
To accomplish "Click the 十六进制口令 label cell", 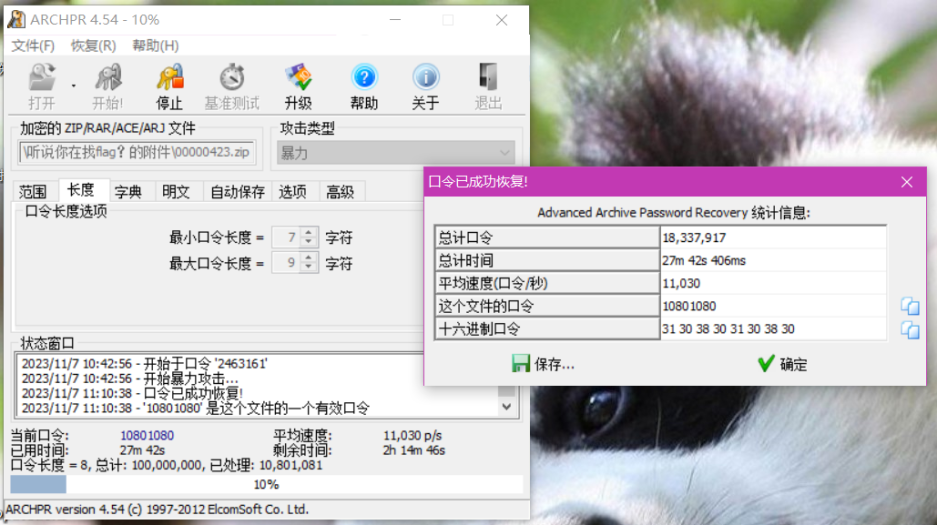I will coord(547,328).
